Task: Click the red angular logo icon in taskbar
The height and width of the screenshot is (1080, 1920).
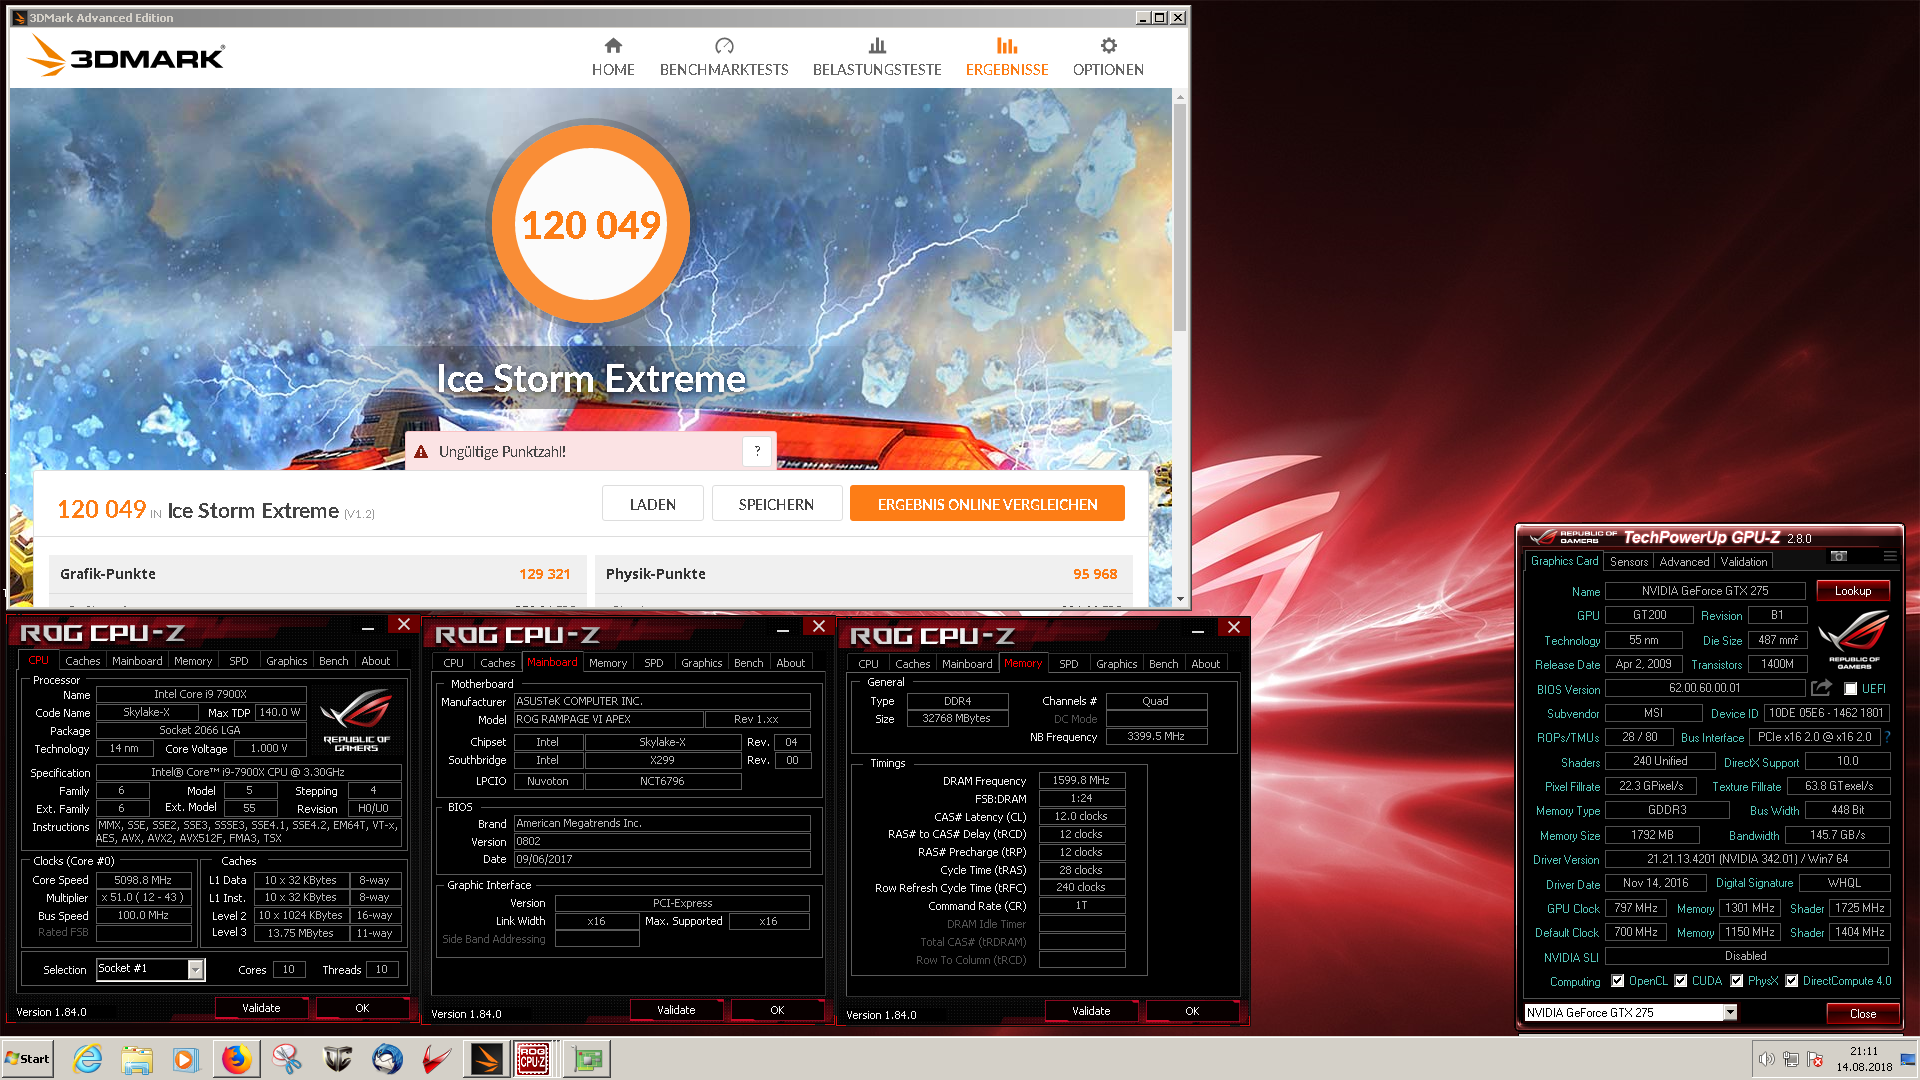Action: point(436,1059)
